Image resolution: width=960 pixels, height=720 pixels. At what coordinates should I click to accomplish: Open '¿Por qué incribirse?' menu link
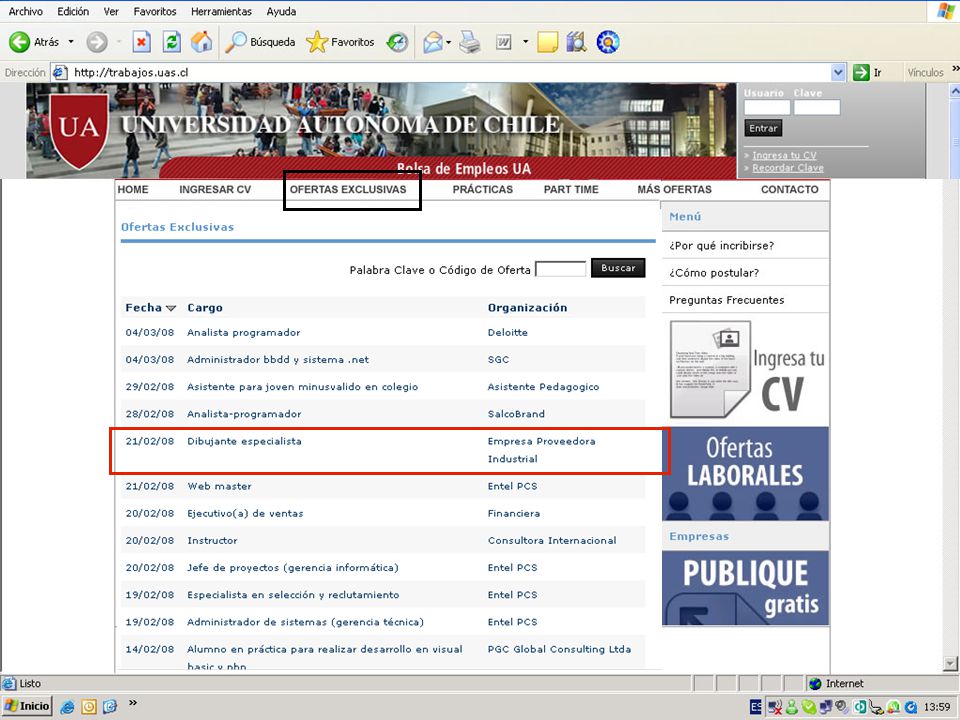pos(721,246)
